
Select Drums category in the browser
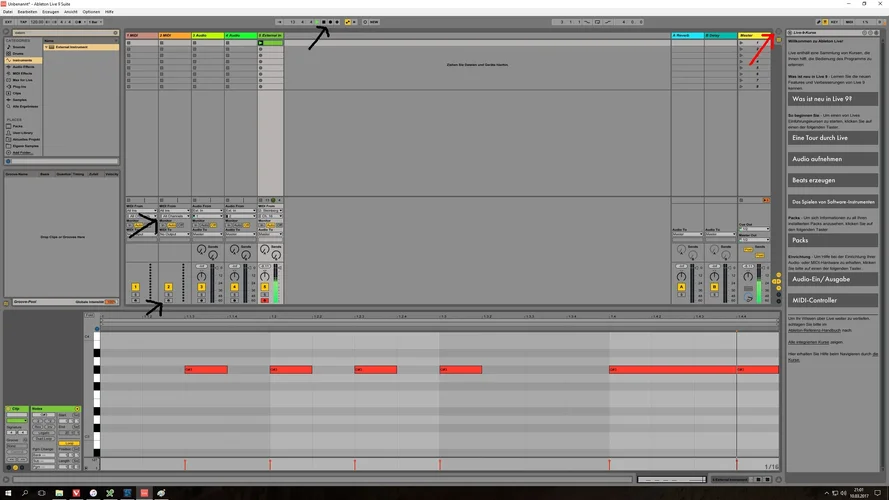point(20,53)
